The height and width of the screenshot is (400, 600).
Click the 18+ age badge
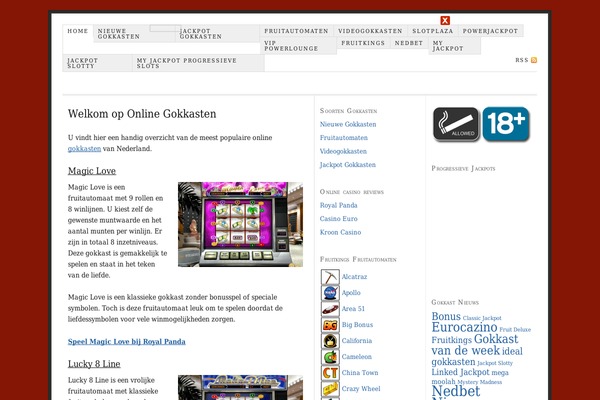click(506, 124)
